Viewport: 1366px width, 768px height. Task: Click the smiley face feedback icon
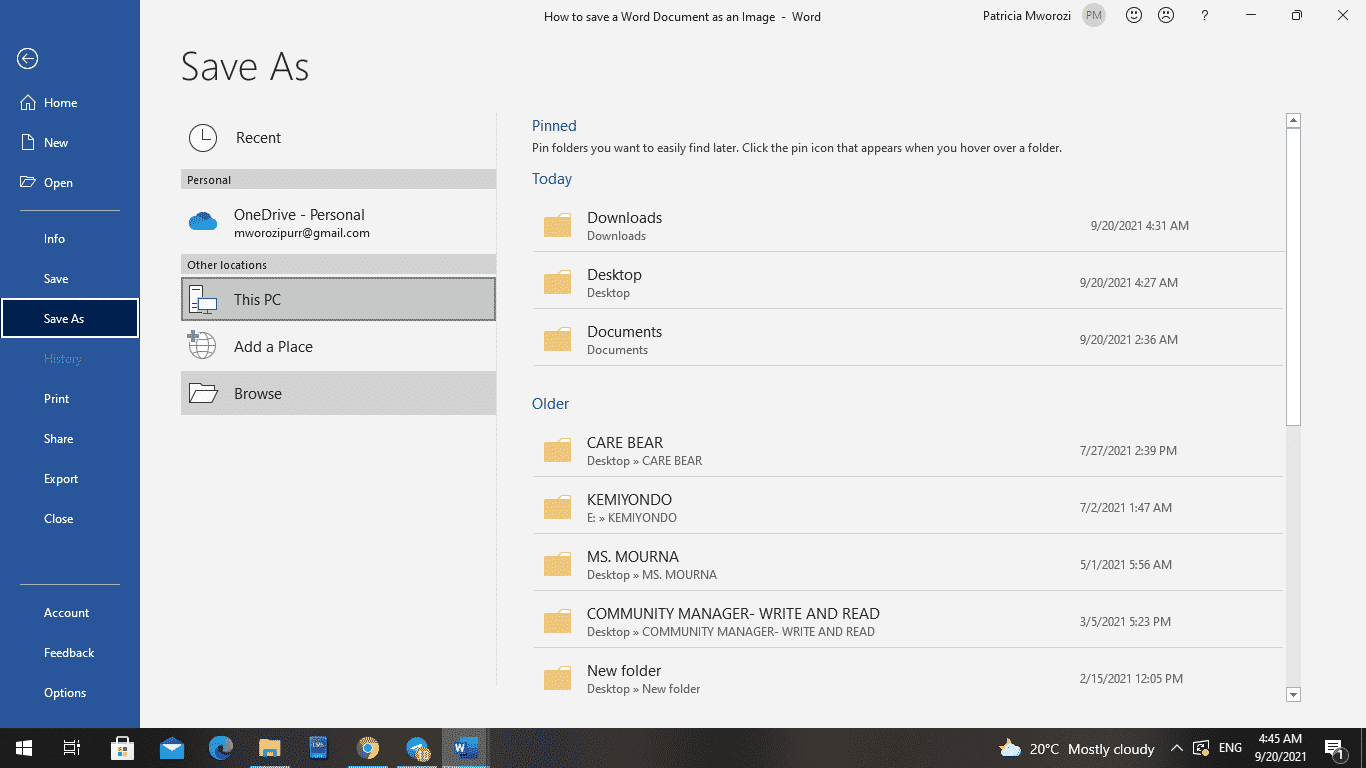click(x=1134, y=16)
